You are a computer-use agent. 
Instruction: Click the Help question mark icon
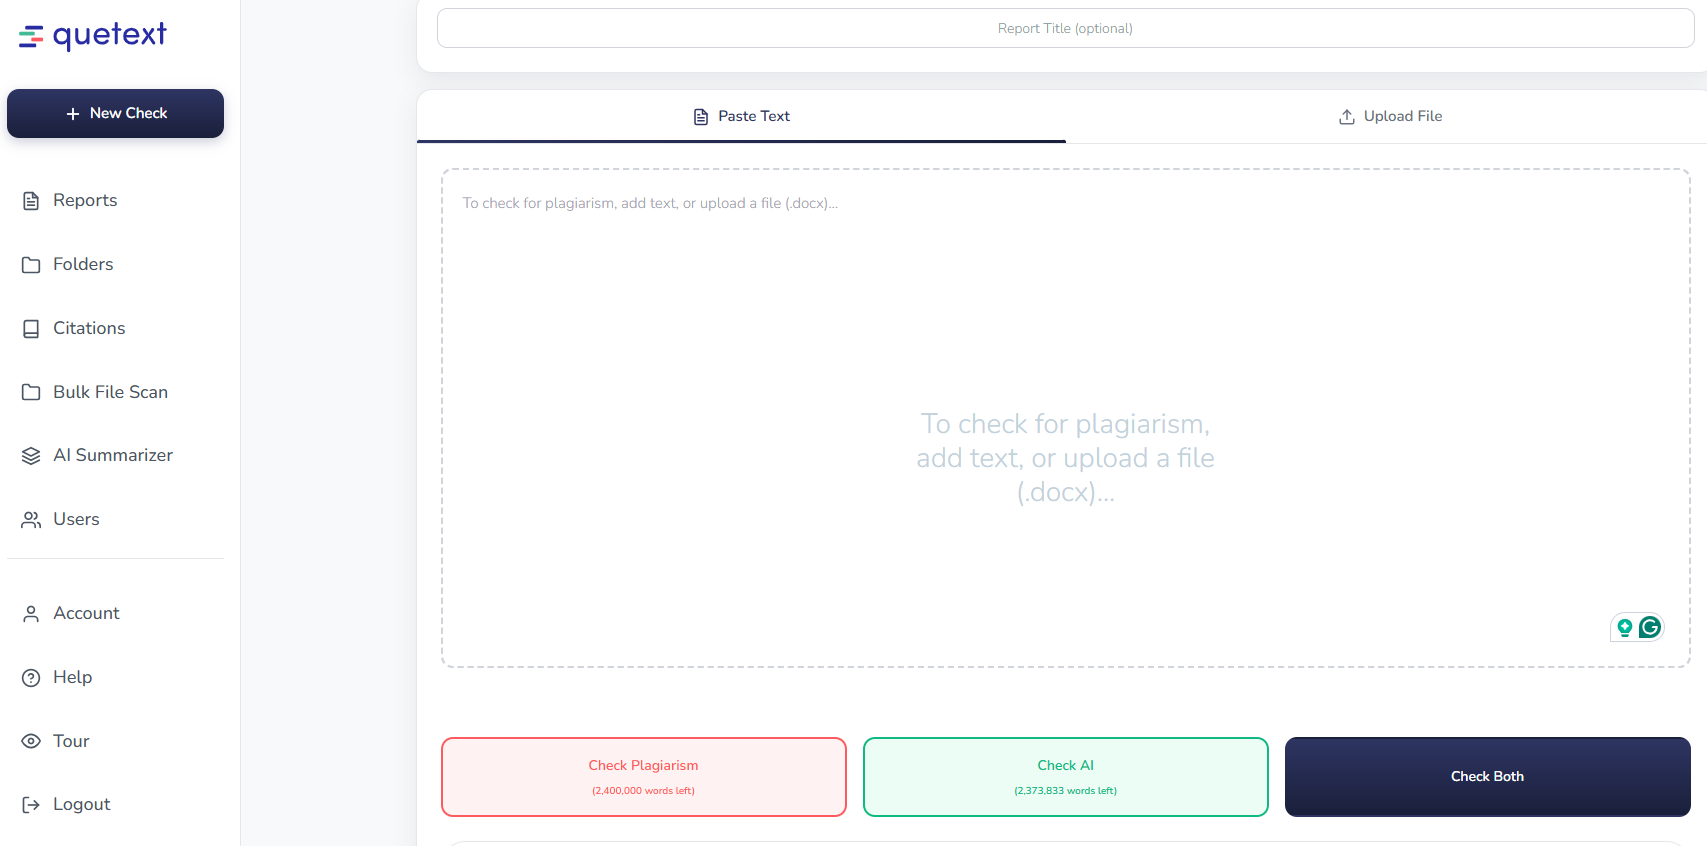pyautogui.click(x=31, y=678)
